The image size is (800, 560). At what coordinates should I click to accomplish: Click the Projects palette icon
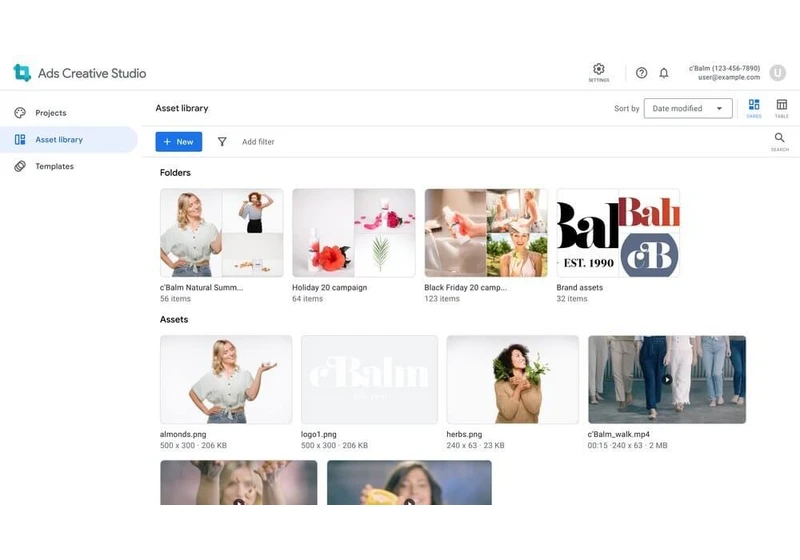coord(20,113)
